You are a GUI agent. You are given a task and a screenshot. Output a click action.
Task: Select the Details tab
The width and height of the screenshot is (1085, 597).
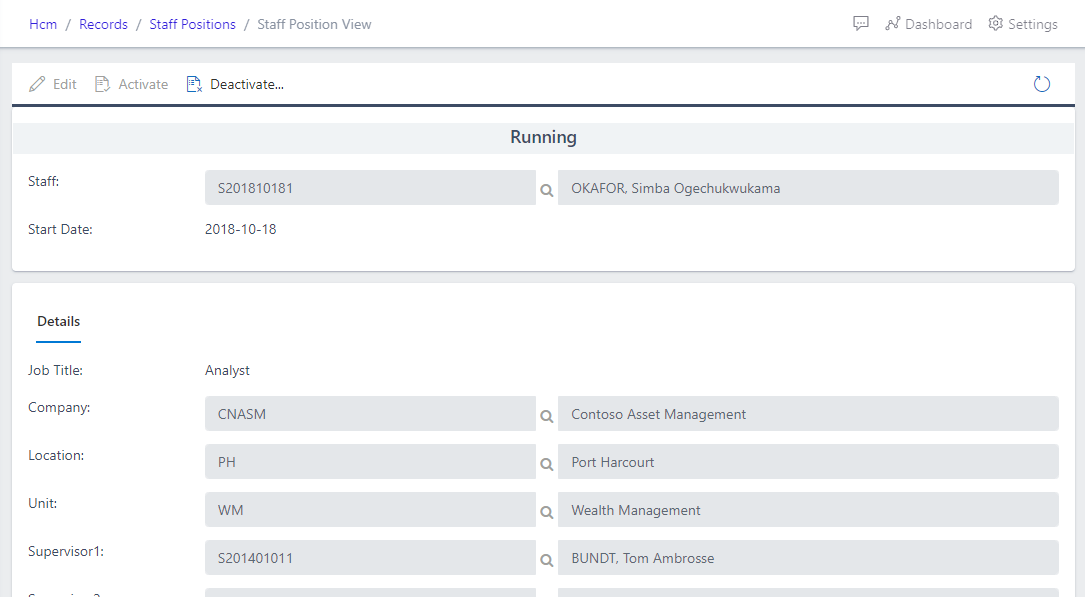click(58, 321)
